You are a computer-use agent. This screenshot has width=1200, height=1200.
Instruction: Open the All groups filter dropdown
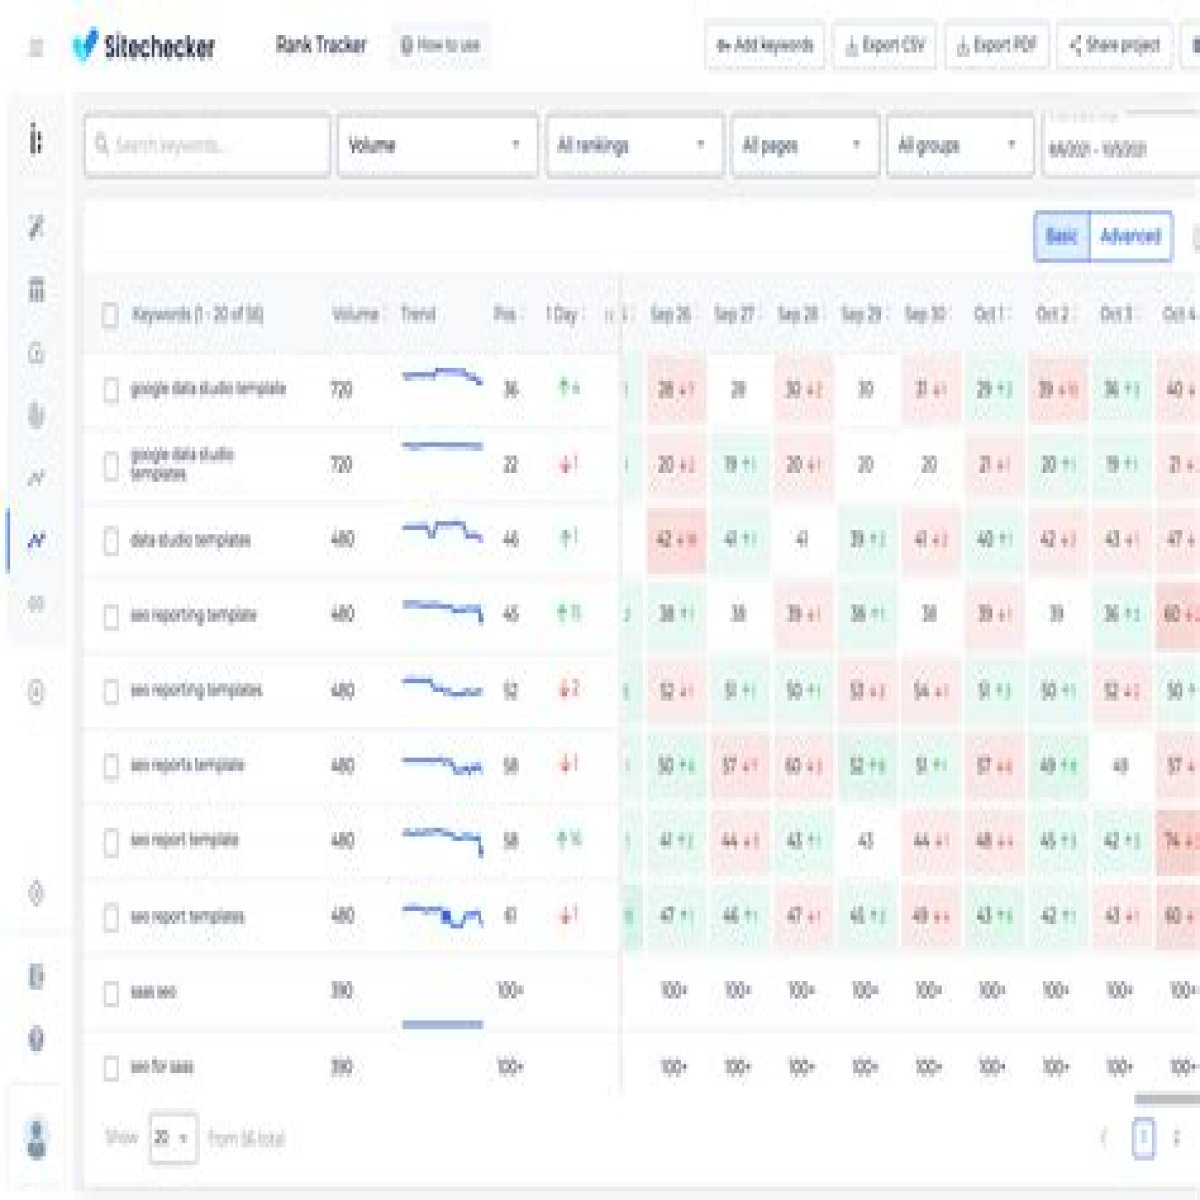coord(959,146)
